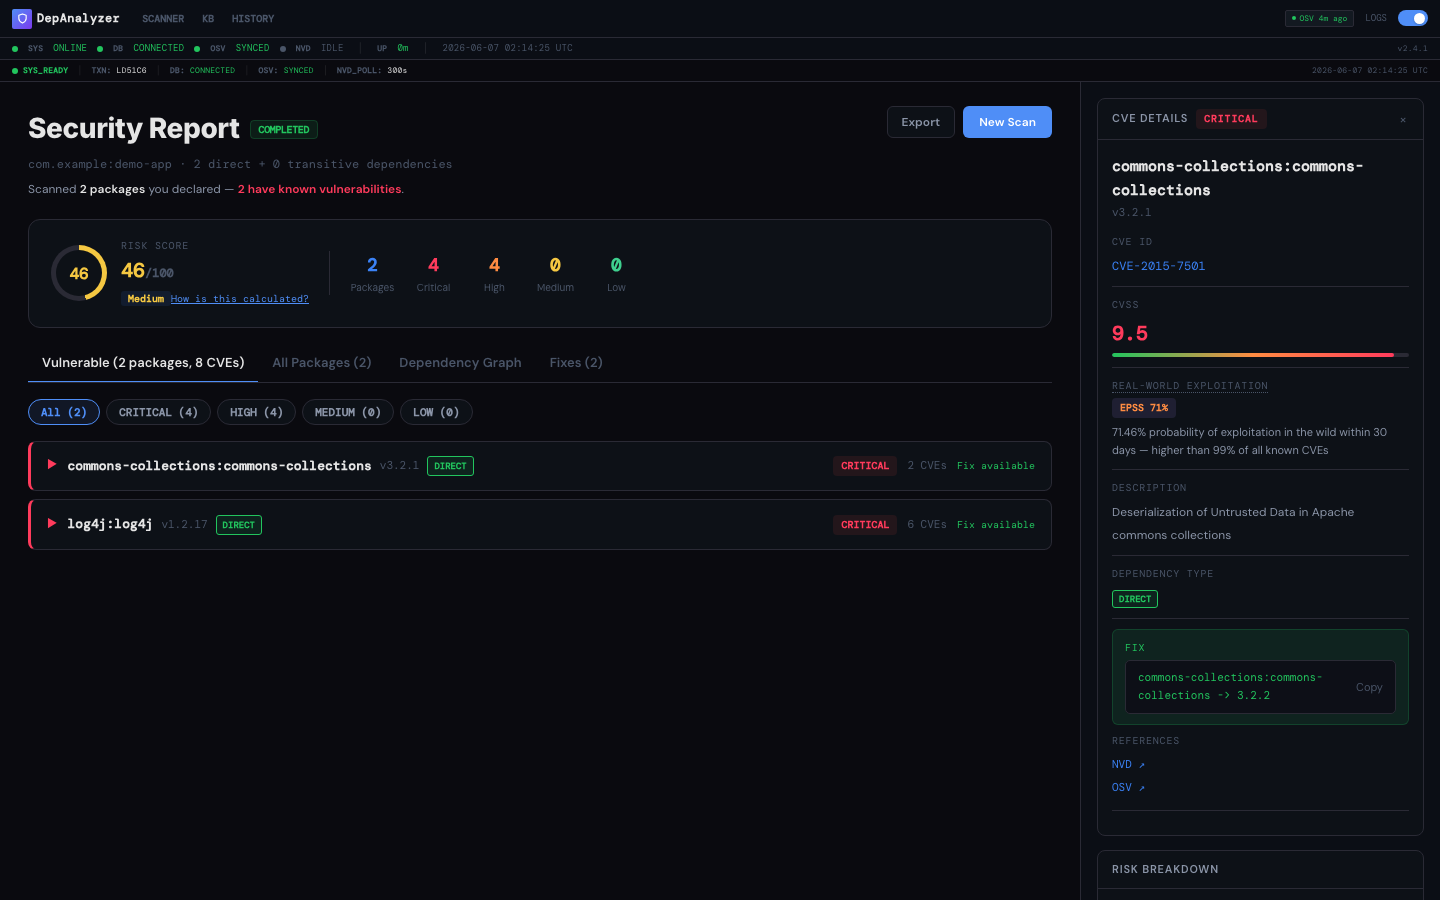Screen dimensions: 1440x900
Task: Click the EPSS 71% badge
Action: click(x=1144, y=408)
